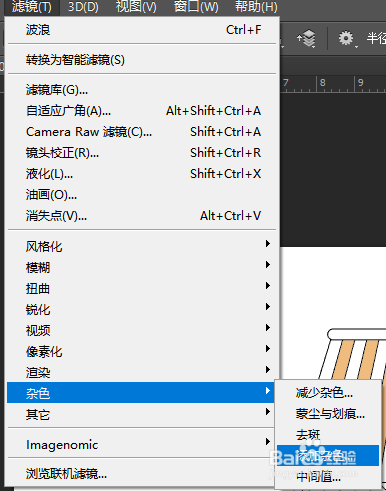Click the gear settings icon in options bar
Viewport: 386px width, 491px height.
click(x=346, y=38)
